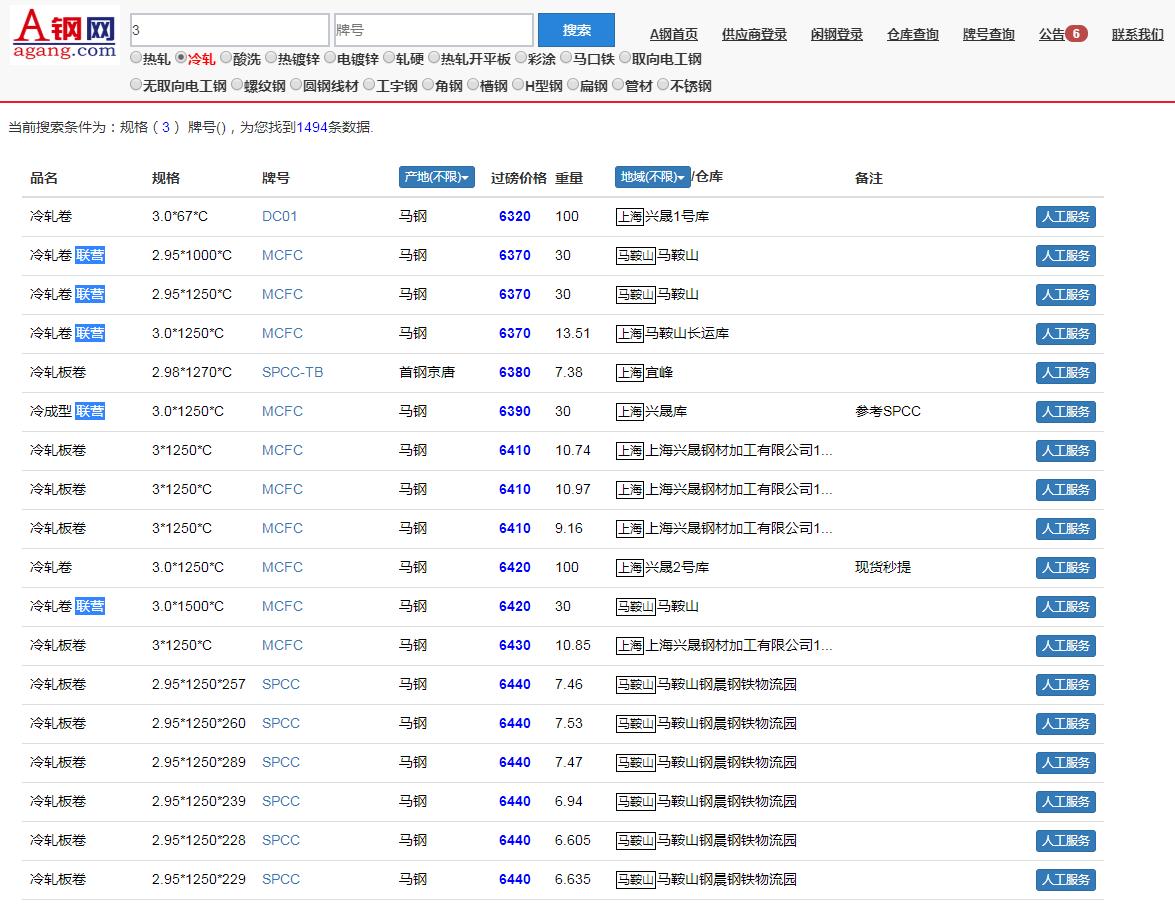Viewport: 1175px width, 907px height.
Task: Open the 闲钢登录 page
Action: click(x=836, y=34)
